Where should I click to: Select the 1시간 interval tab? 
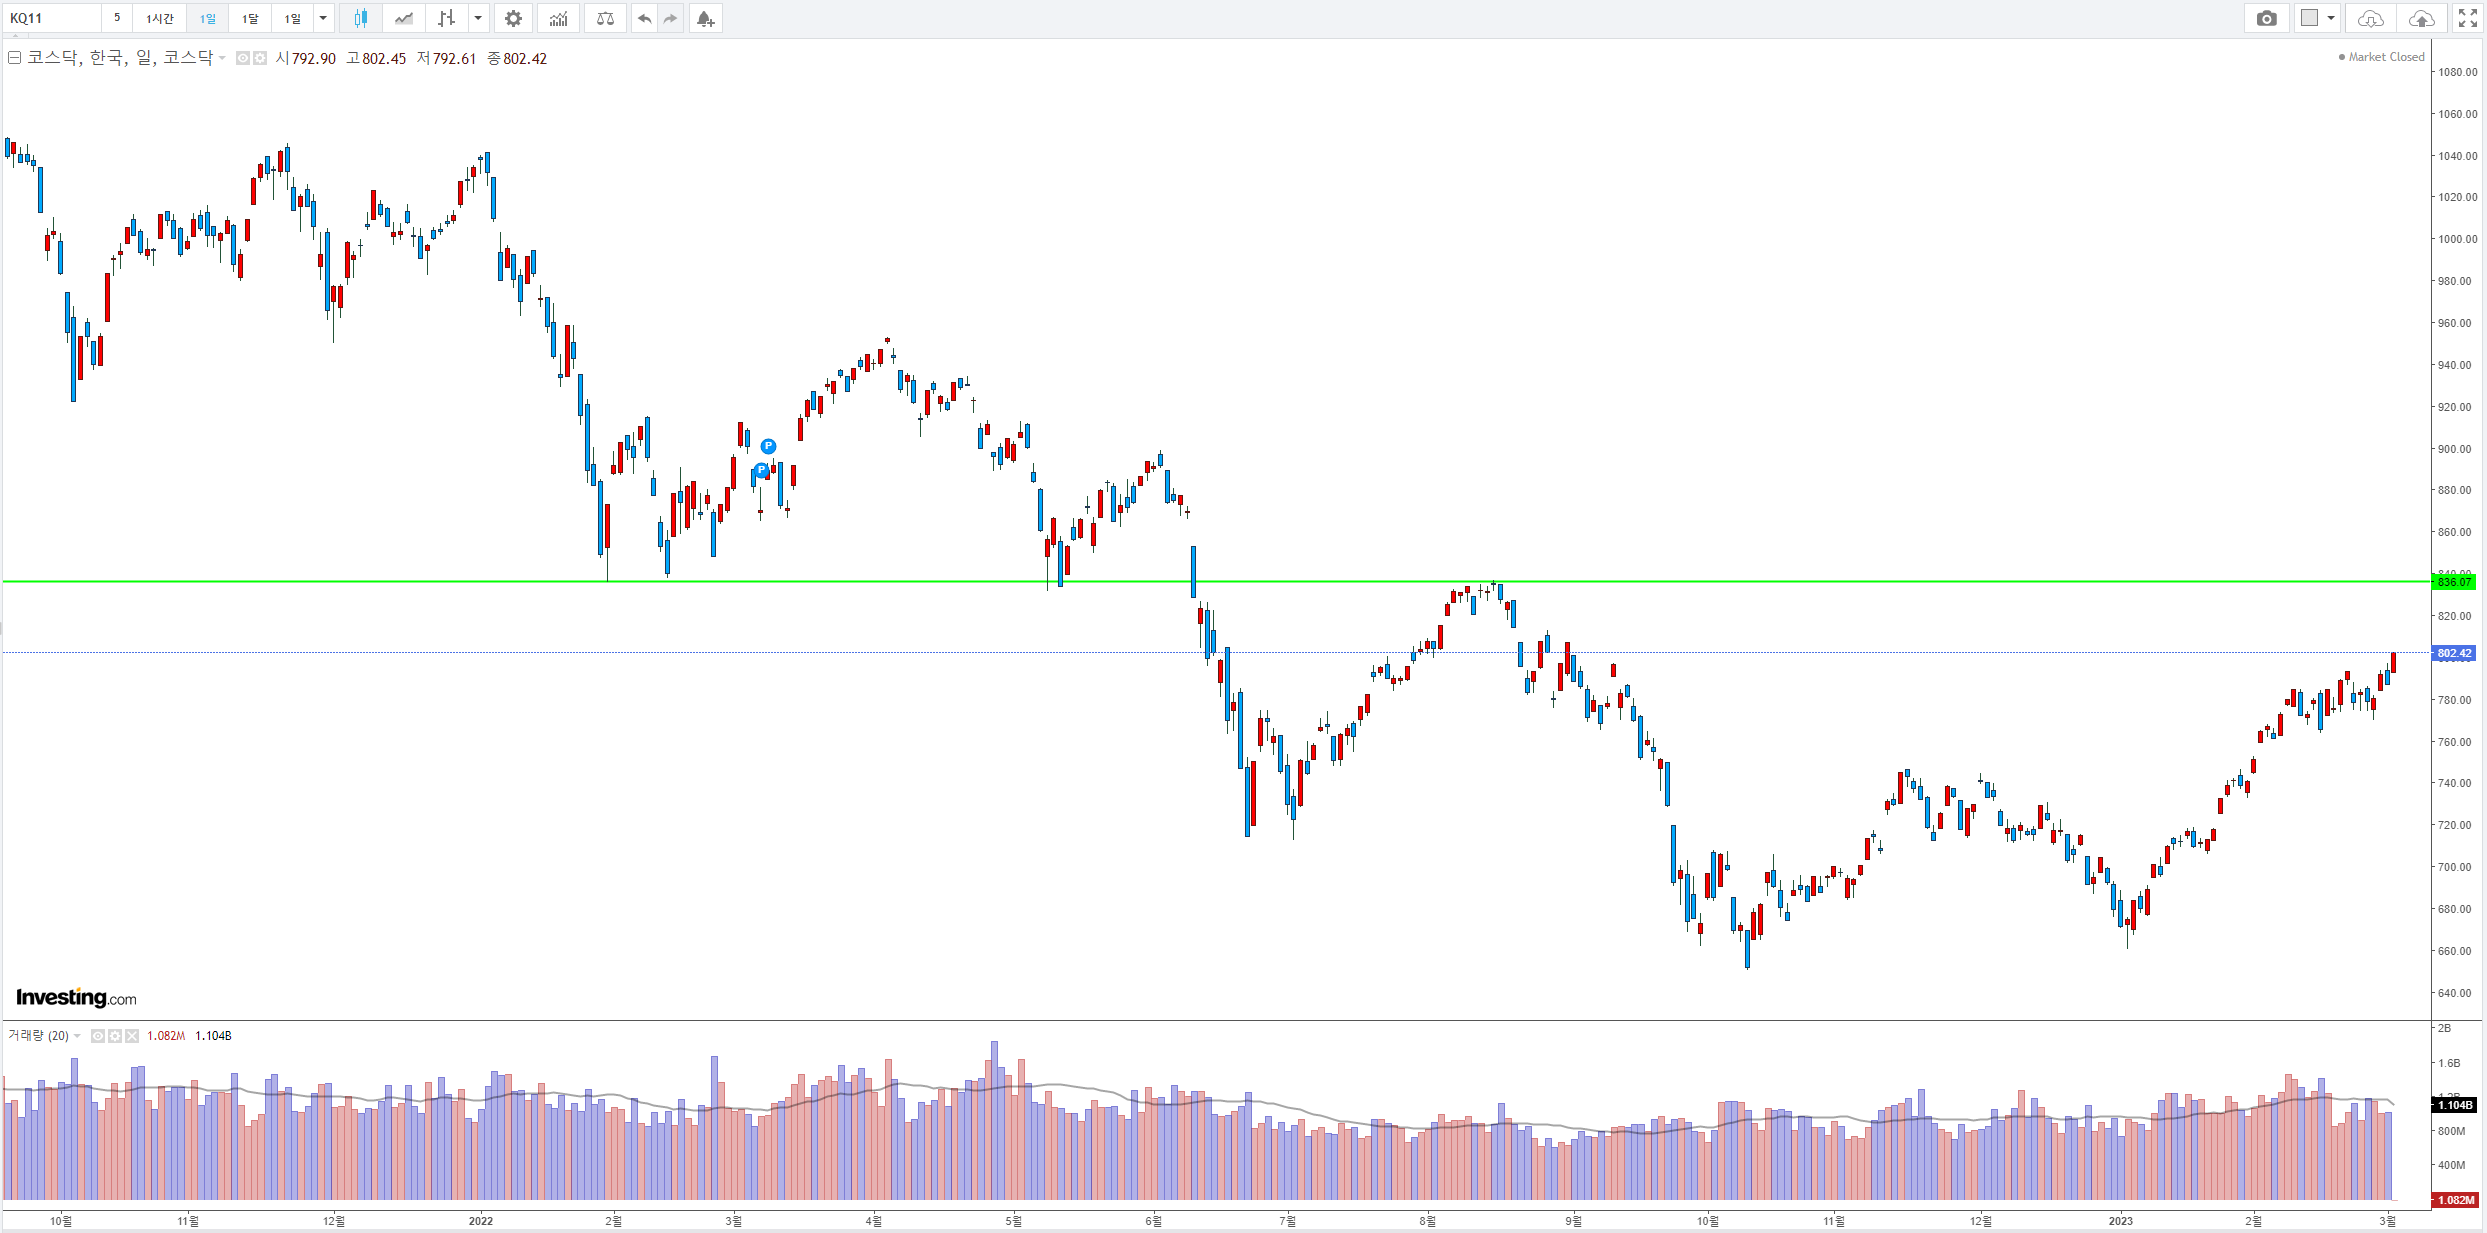160,18
